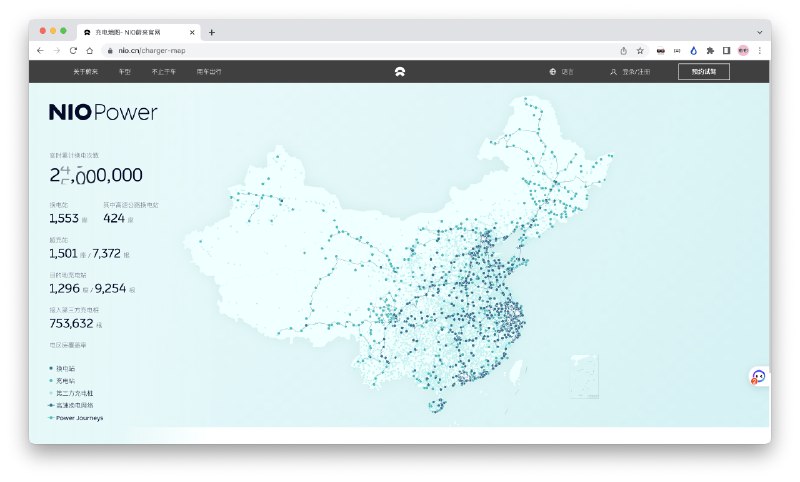Click the 1,296 destination stations value
This screenshot has height=482, width=800.
(x=64, y=289)
